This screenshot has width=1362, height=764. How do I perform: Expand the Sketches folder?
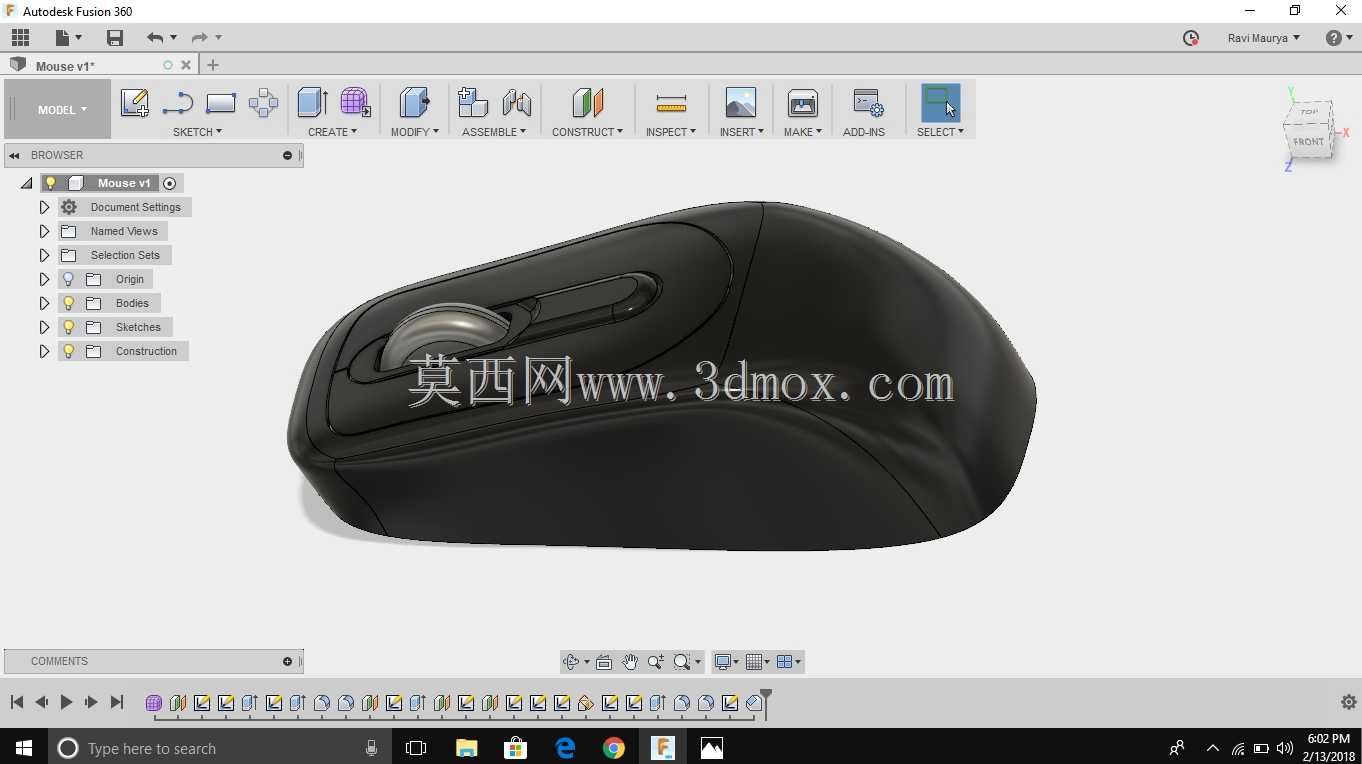click(x=44, y=327)
